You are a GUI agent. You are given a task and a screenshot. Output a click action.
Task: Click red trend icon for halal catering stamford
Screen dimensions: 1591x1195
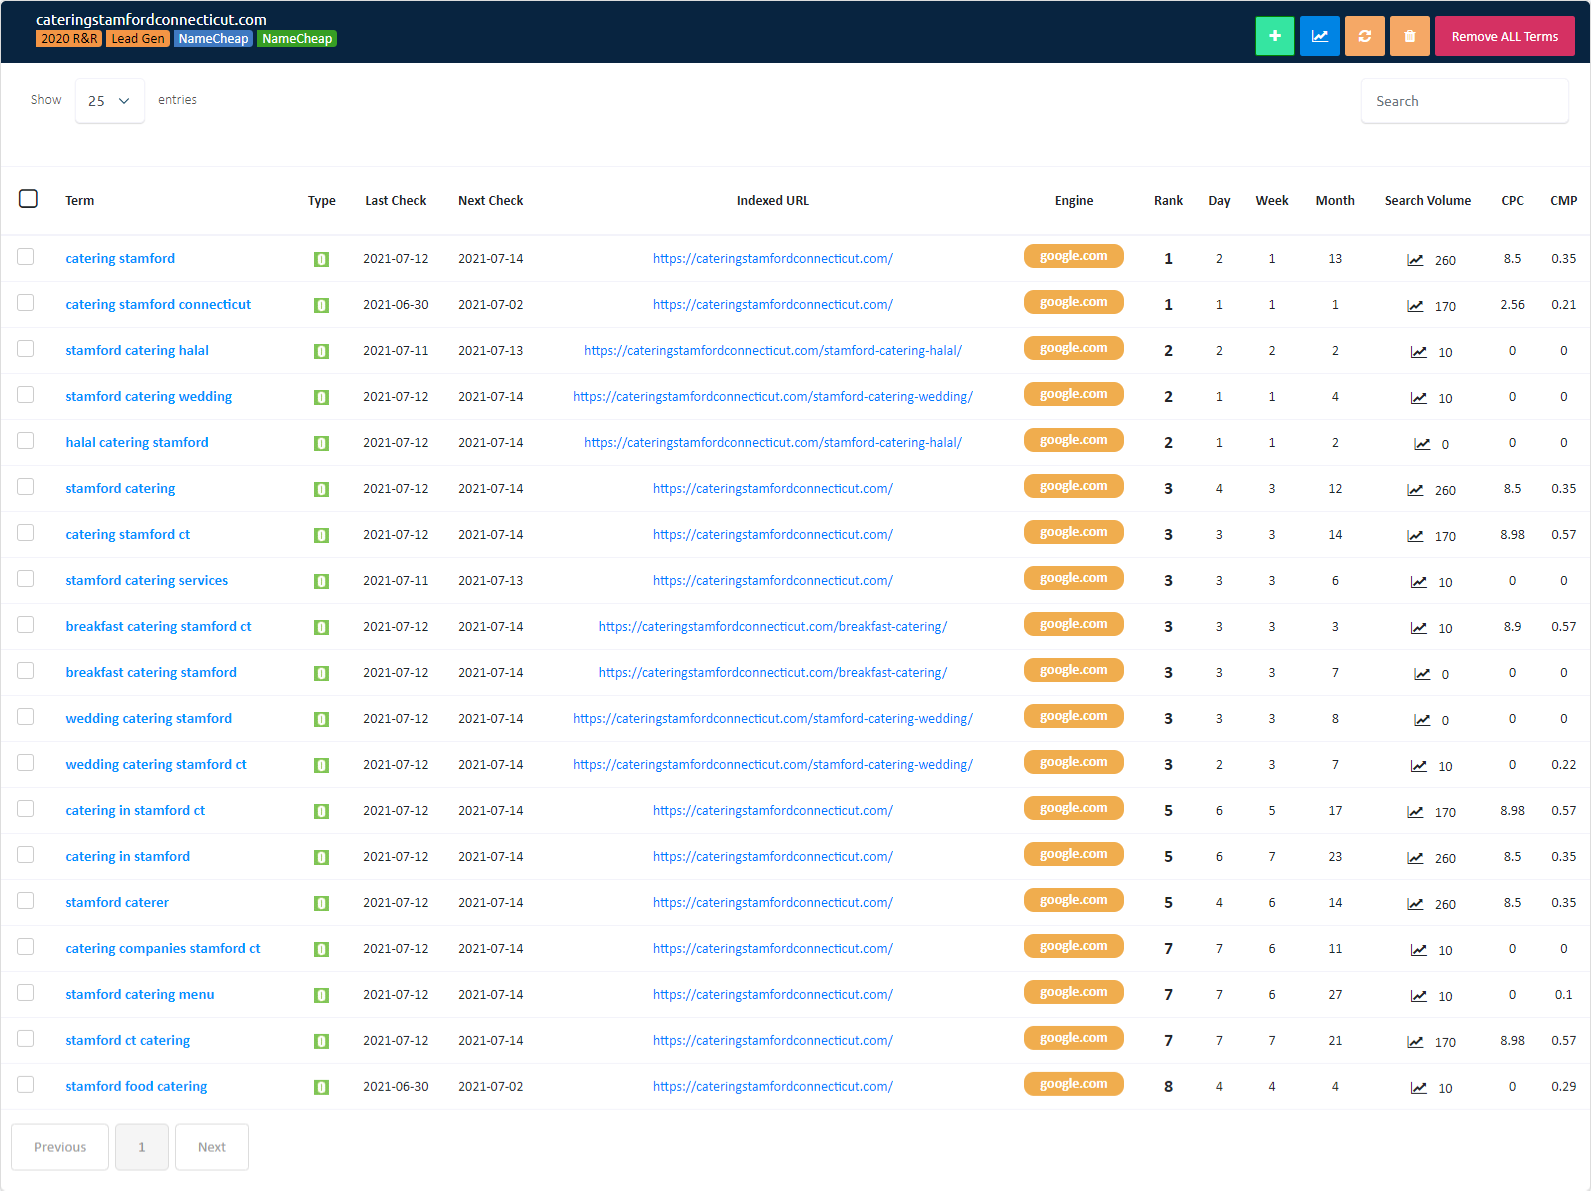1421,444
